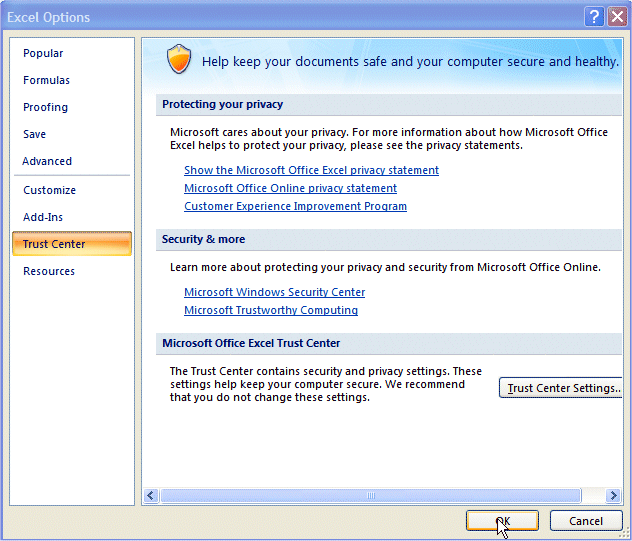Open Microsoft Office Online privacy statement link
Image resolution: width=632 pixels, height=541 pixels.
pyautogui.click(x=290, y=188)
